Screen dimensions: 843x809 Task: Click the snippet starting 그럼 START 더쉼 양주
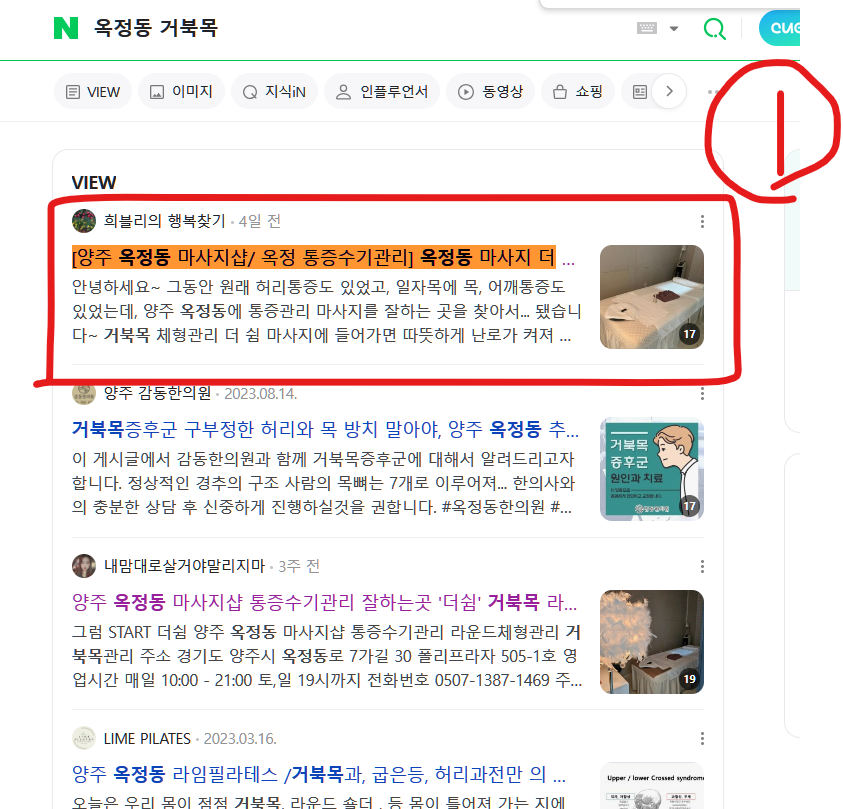click(327, 656)
